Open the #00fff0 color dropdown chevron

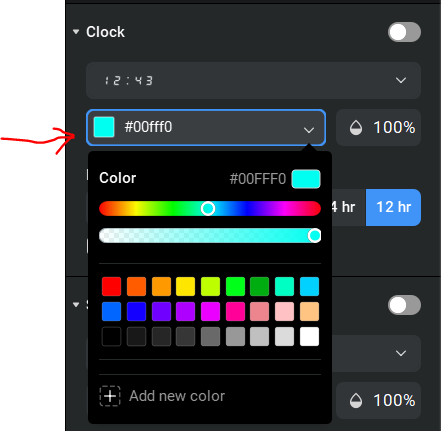tap(309, 130)
